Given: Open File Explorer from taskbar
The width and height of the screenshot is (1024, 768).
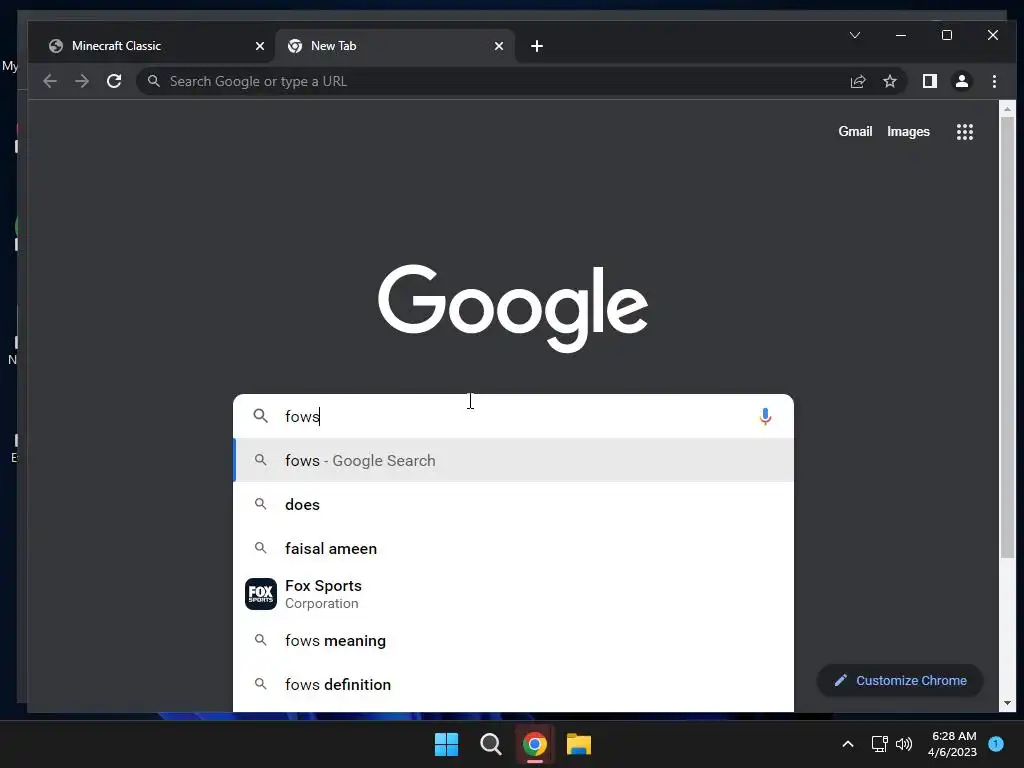Looking at the screenshot, I should (x=579, y=744).
